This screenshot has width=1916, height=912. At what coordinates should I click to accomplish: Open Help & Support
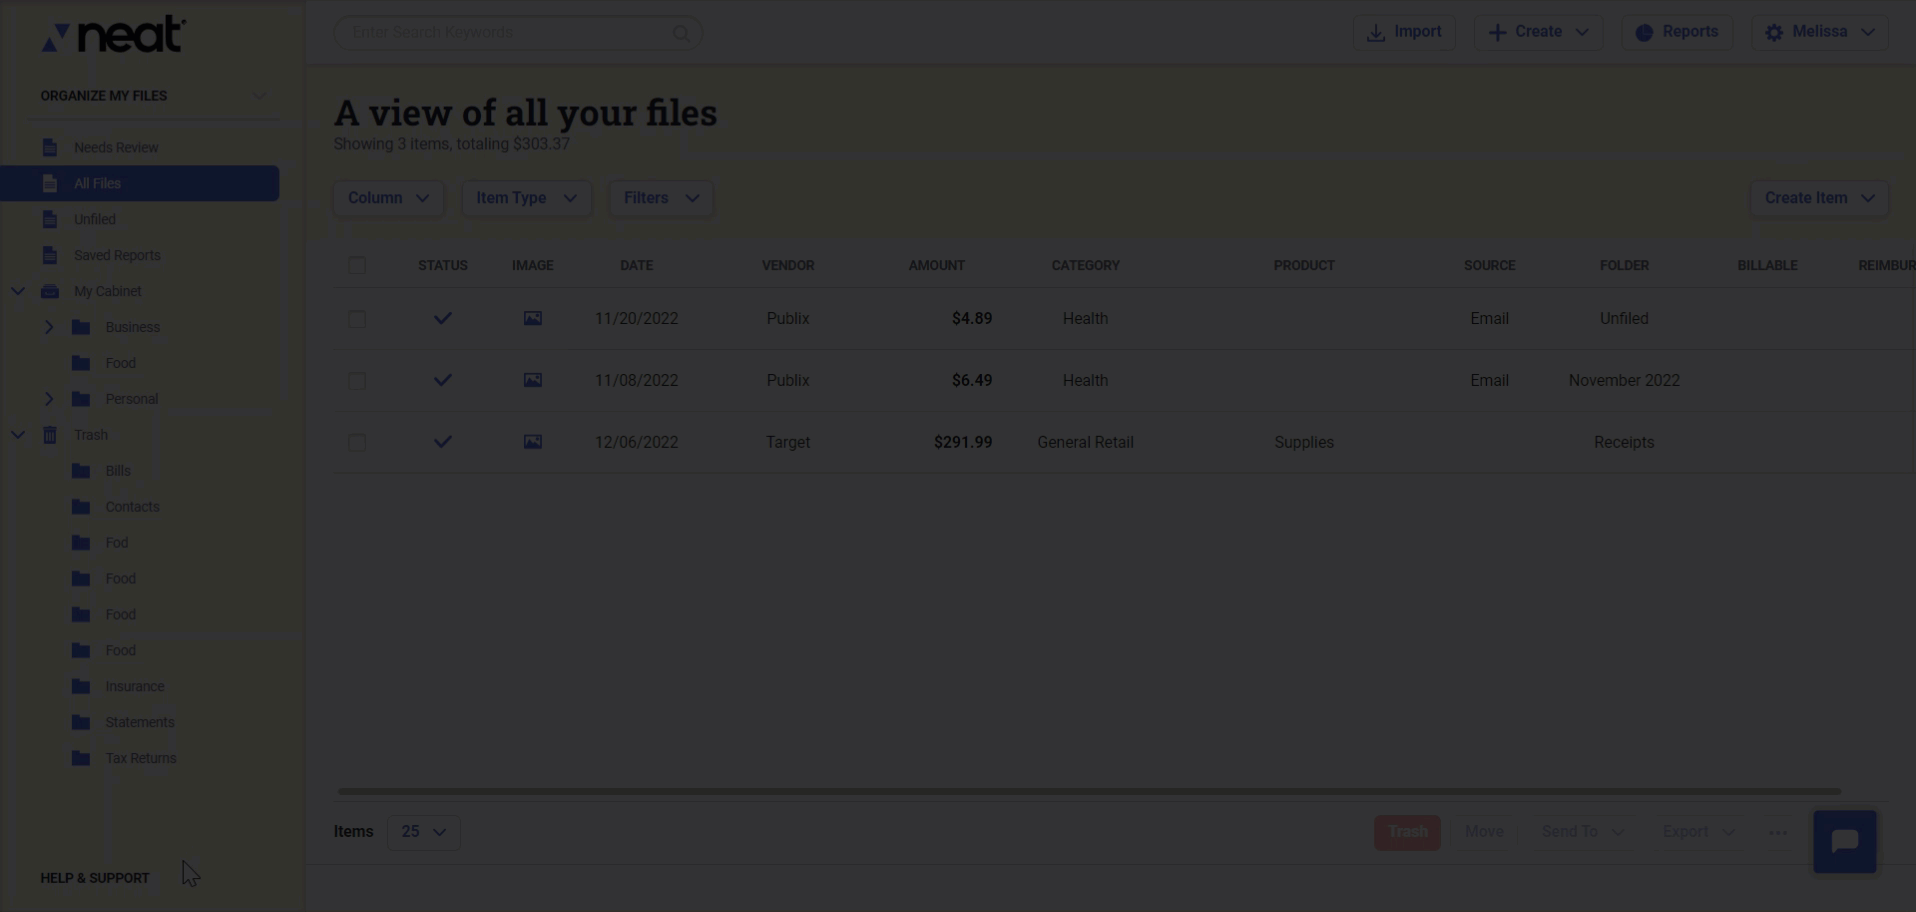click(x=95, y=878)
